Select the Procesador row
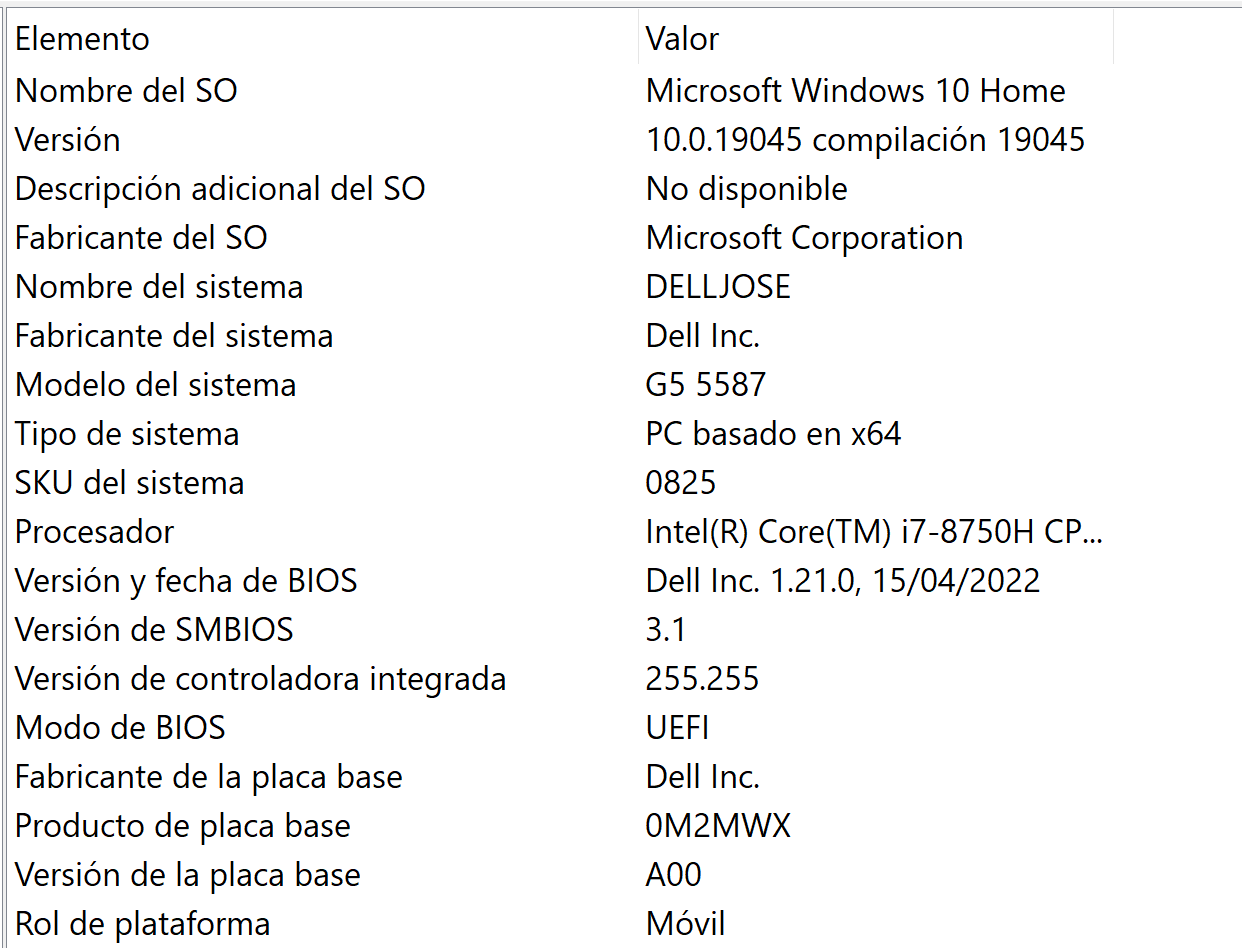This screenshot has height=948, width=1242. pos(93,531)
